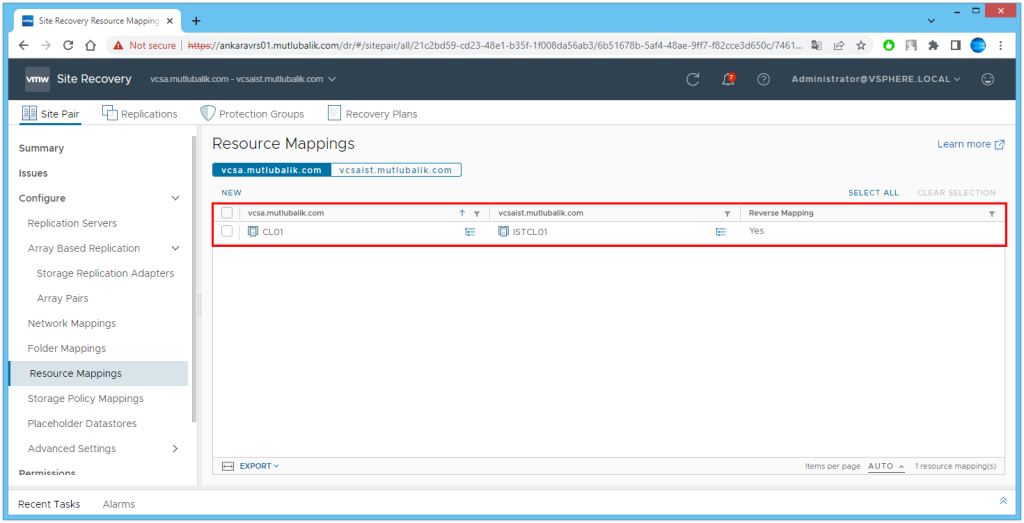
Task: Click filter icon on Reverse Mapping column
Action: click(992, 214)
